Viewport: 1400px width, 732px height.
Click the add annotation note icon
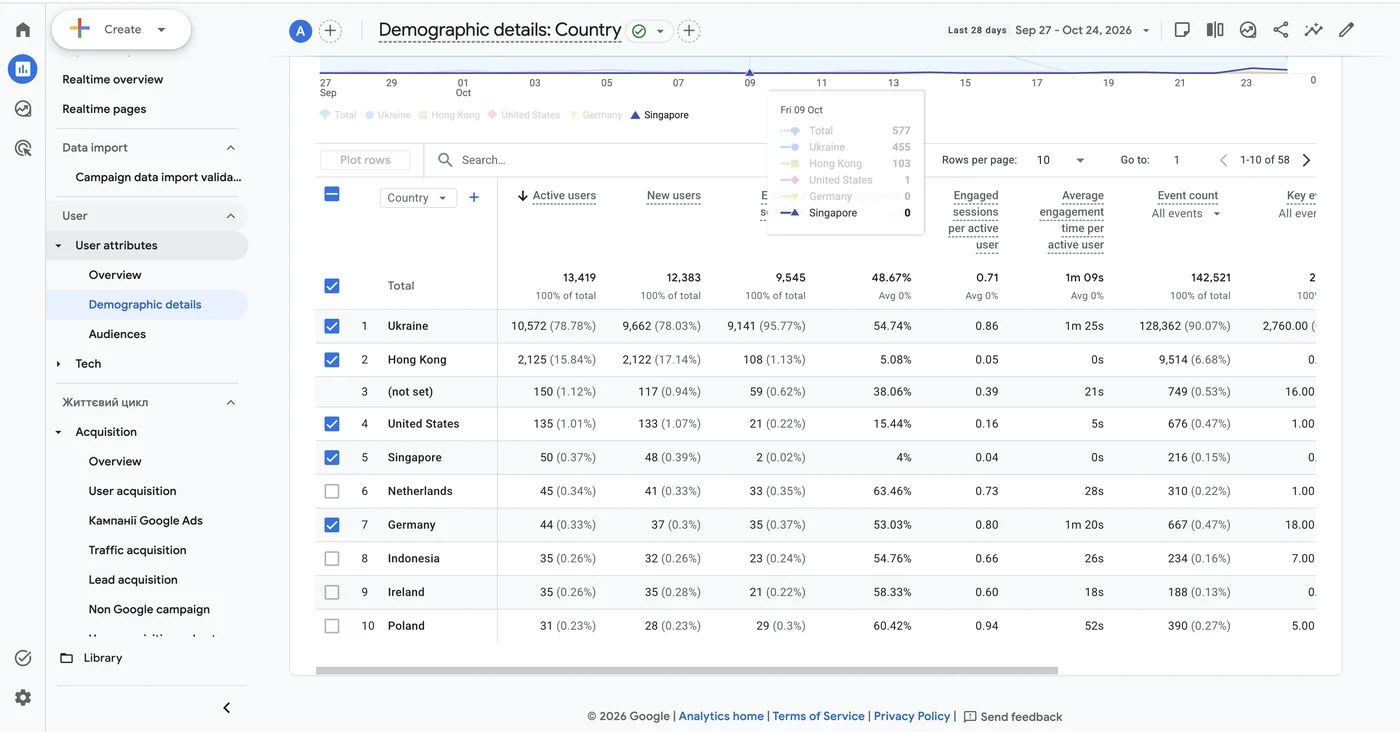click(x=1182, y=30)
